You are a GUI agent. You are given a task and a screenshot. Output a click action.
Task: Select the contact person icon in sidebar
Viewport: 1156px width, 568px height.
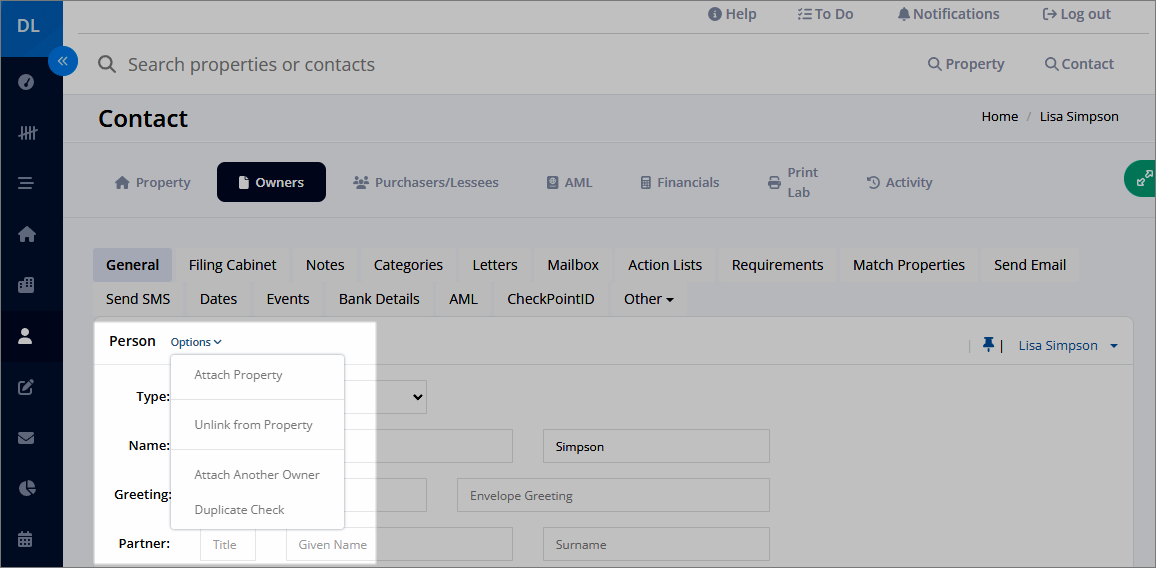[26, 336]
